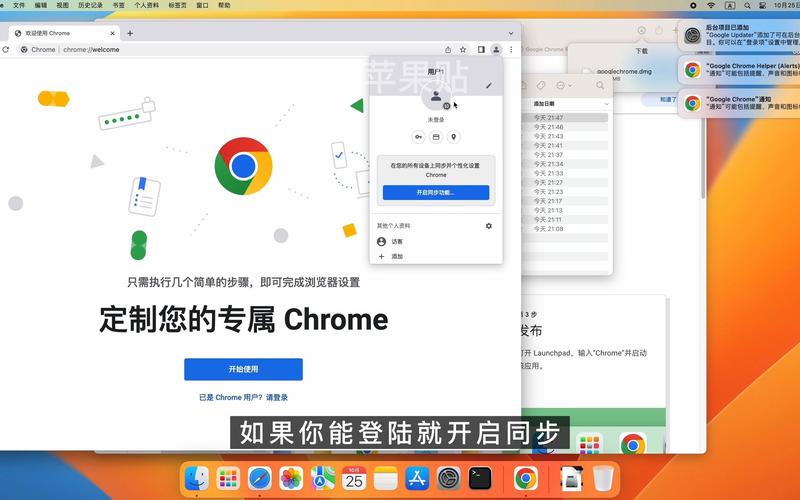Open Maps from the Dock

[322, 479]
